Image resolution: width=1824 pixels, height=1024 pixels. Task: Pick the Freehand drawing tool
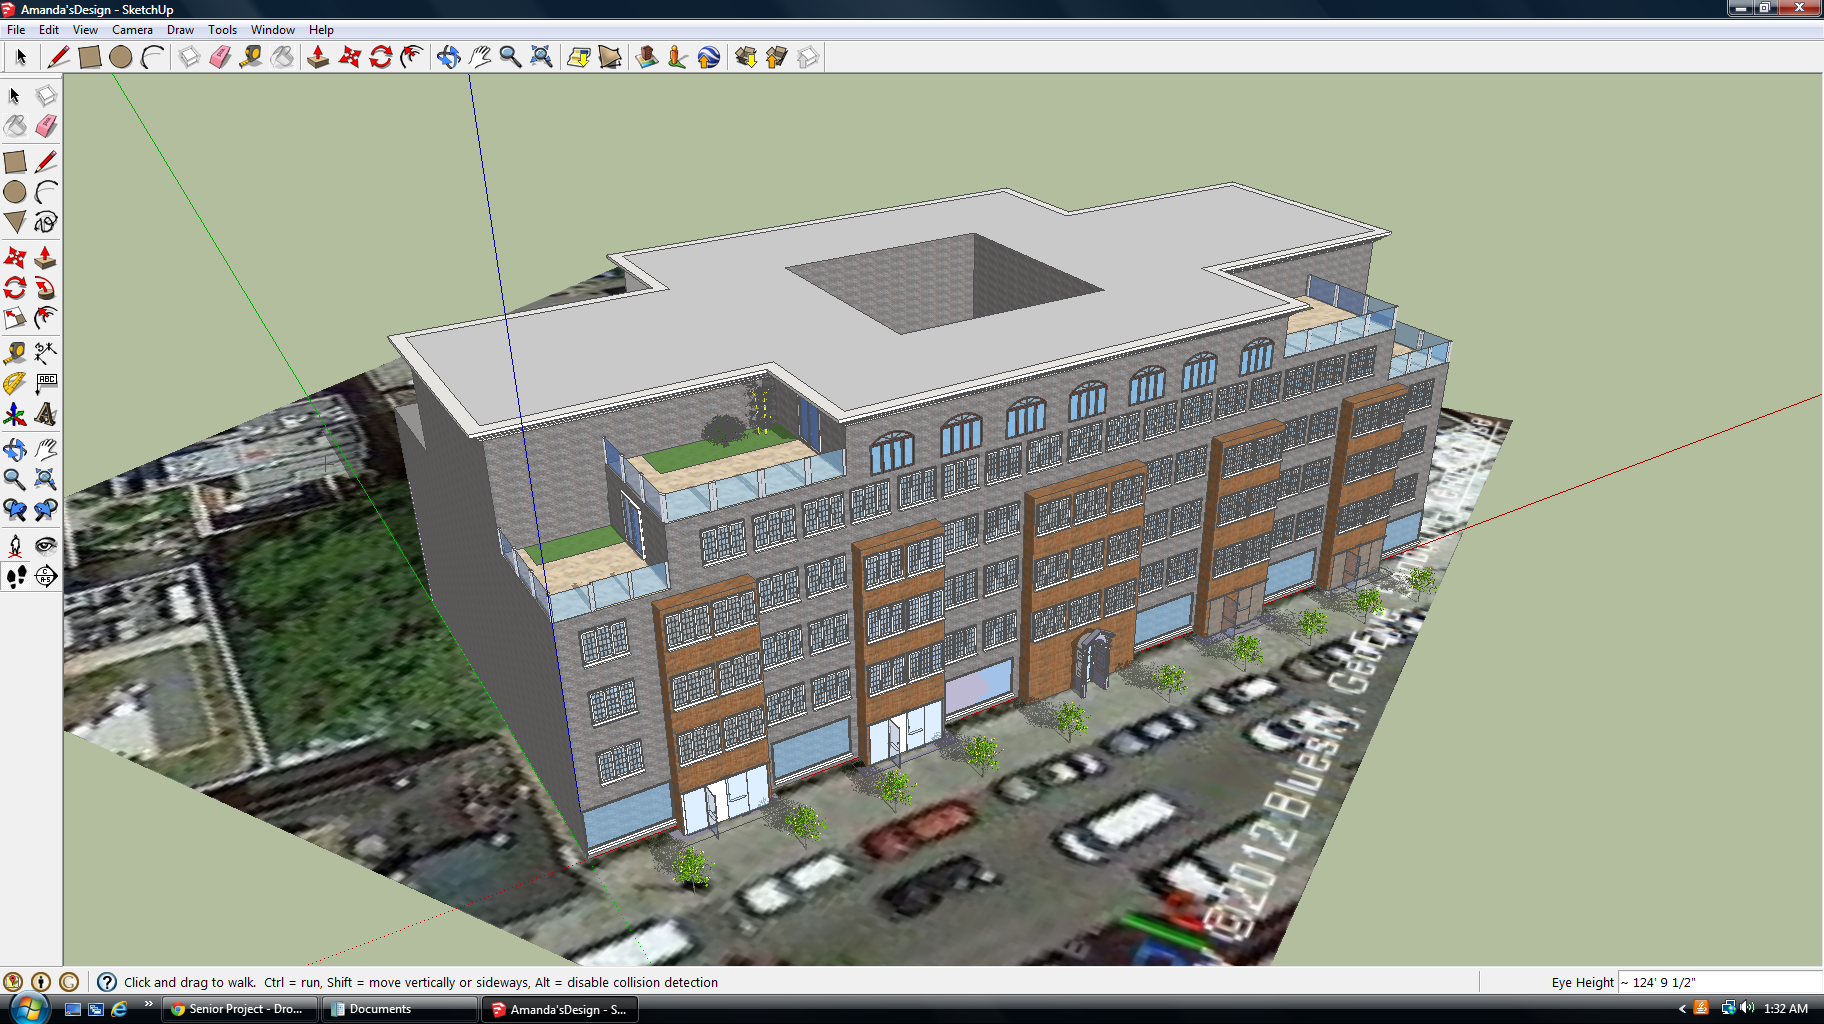click(x=45, y=222)
